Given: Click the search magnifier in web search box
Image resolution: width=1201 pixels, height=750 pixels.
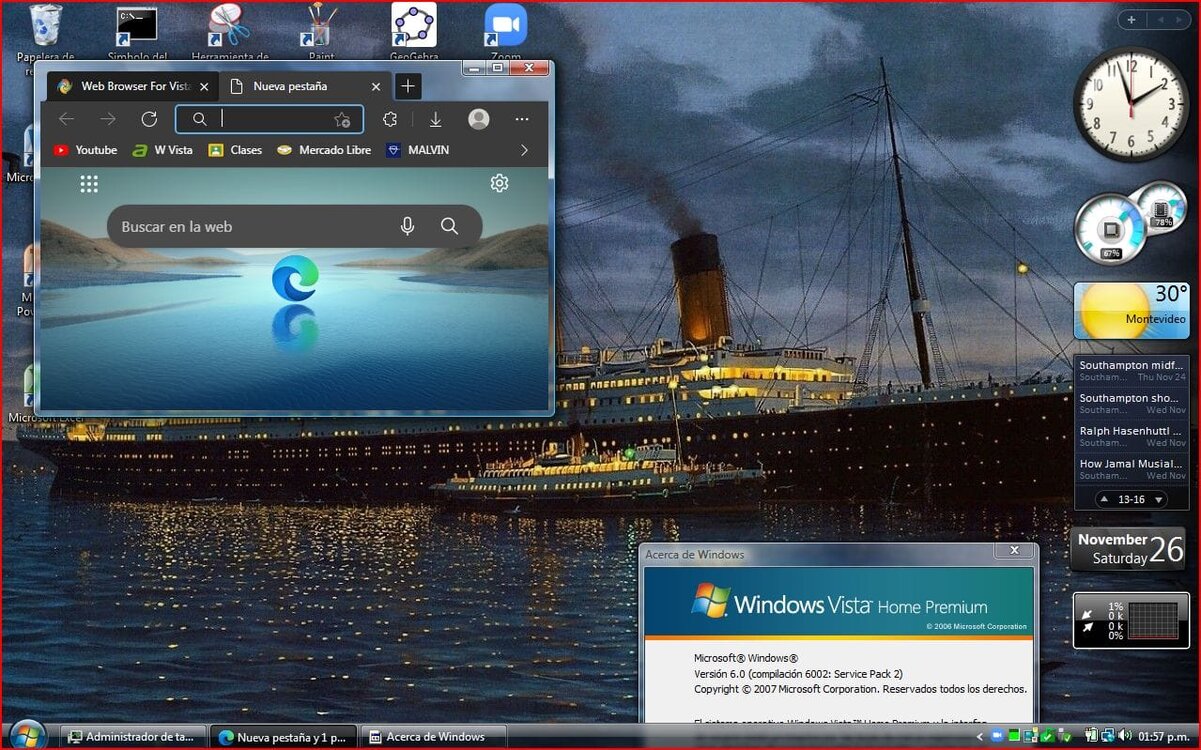Looking at the screenshot, I should [449, 226].
